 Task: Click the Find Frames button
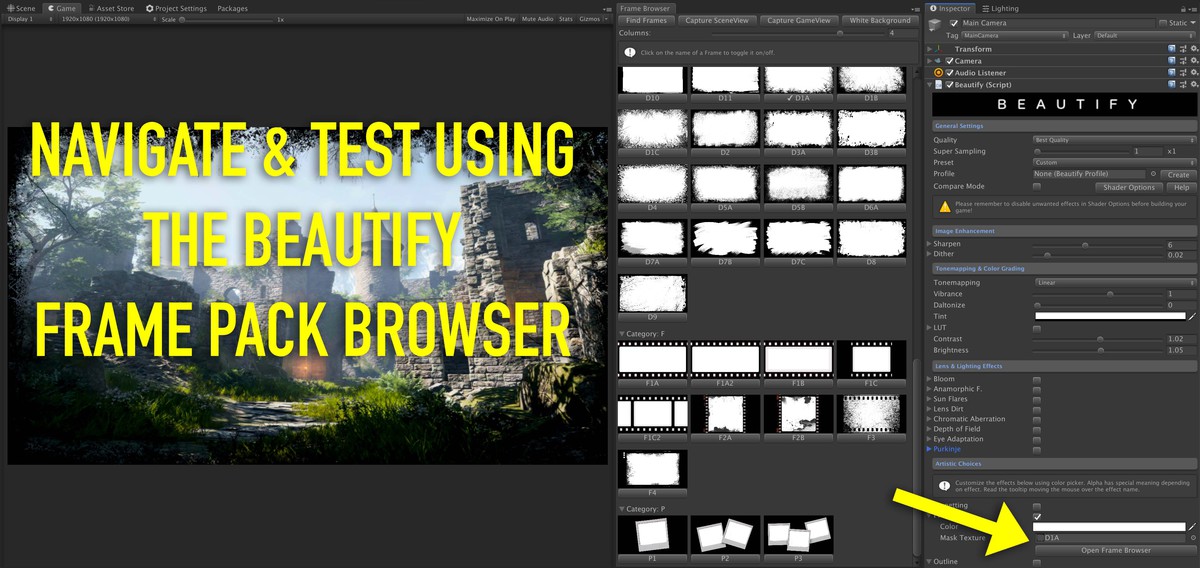coord(646,20)
